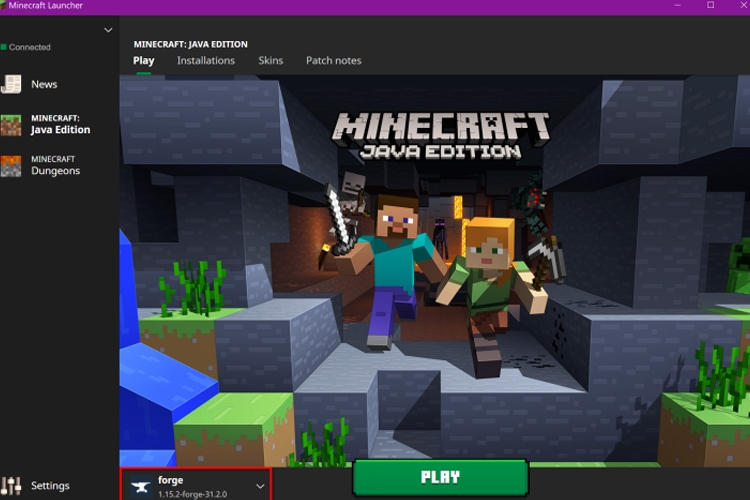This screenshot has width=750, height=500.
Task: Click the MINECRAFT: JAVA EDITION heading
Action: (190, 44)
